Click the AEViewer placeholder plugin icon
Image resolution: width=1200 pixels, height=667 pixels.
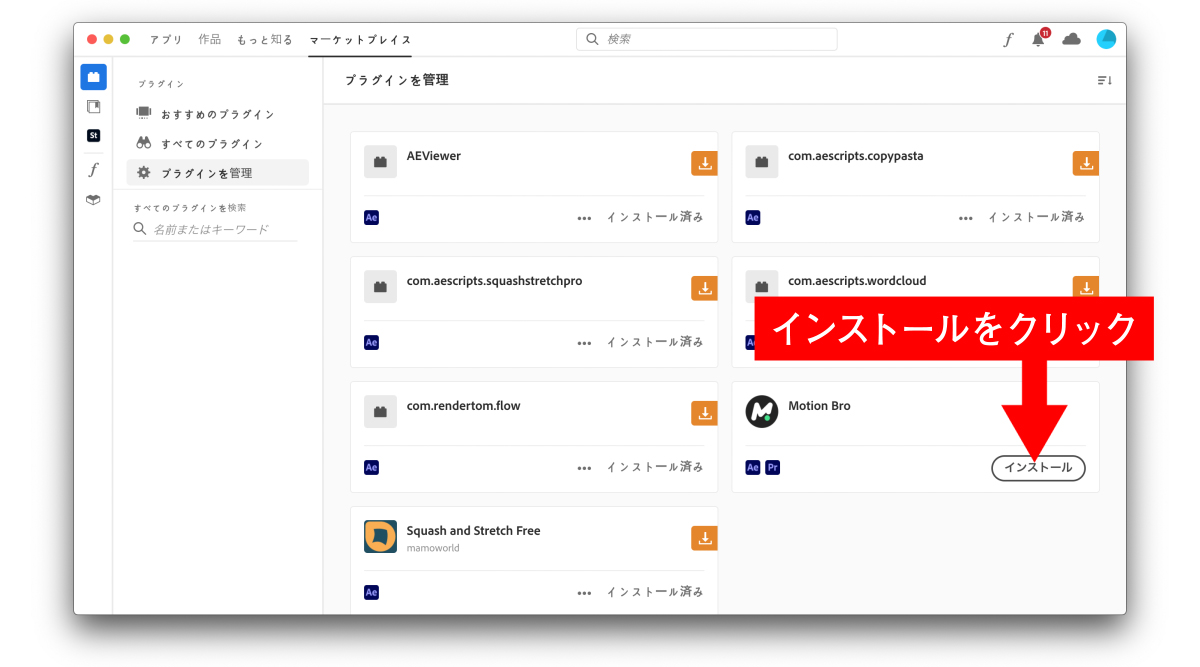tap(380, 162)
